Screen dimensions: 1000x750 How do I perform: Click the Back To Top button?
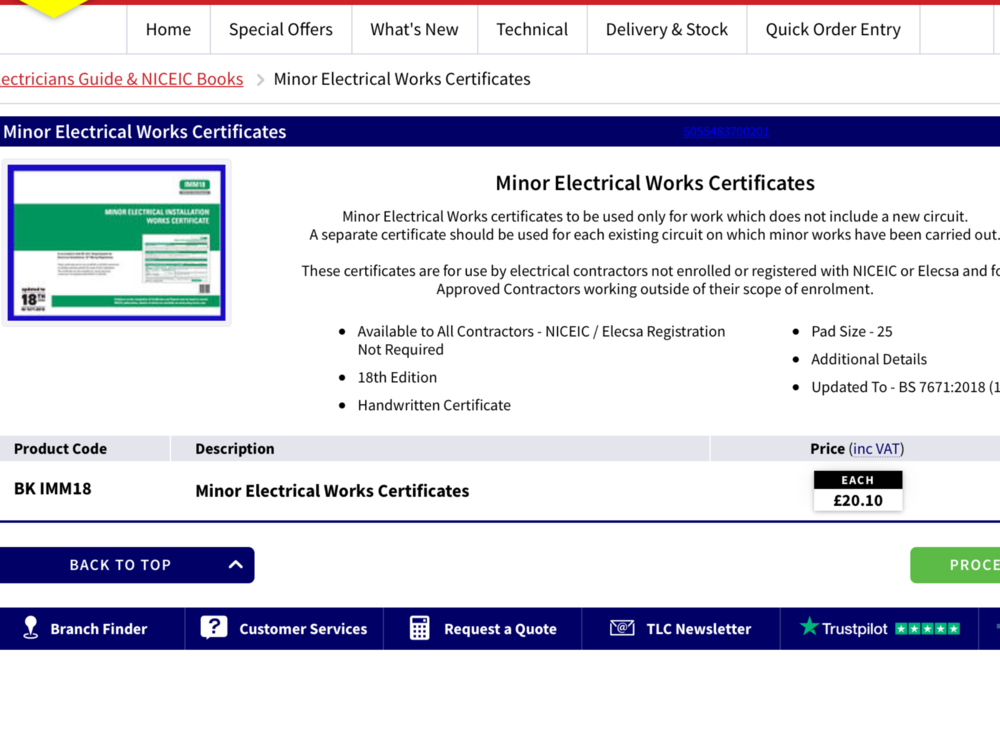(127, 565)
